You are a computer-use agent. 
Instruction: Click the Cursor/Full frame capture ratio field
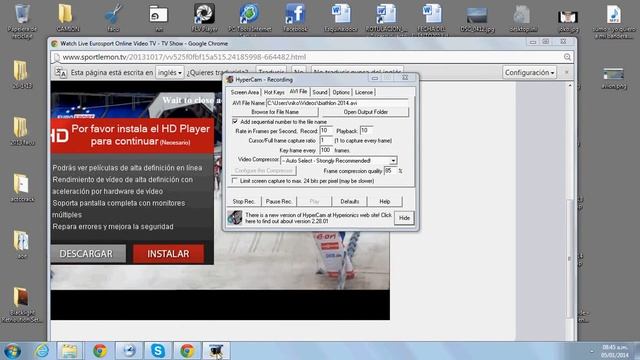(326, 140)
